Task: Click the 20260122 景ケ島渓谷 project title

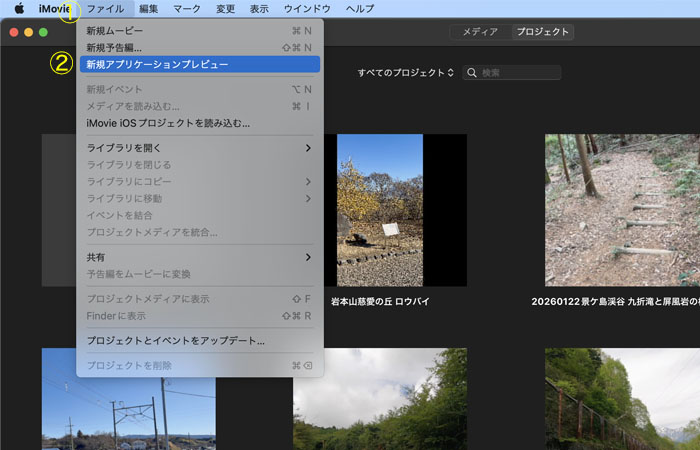Action: click(x=616, y=301)
